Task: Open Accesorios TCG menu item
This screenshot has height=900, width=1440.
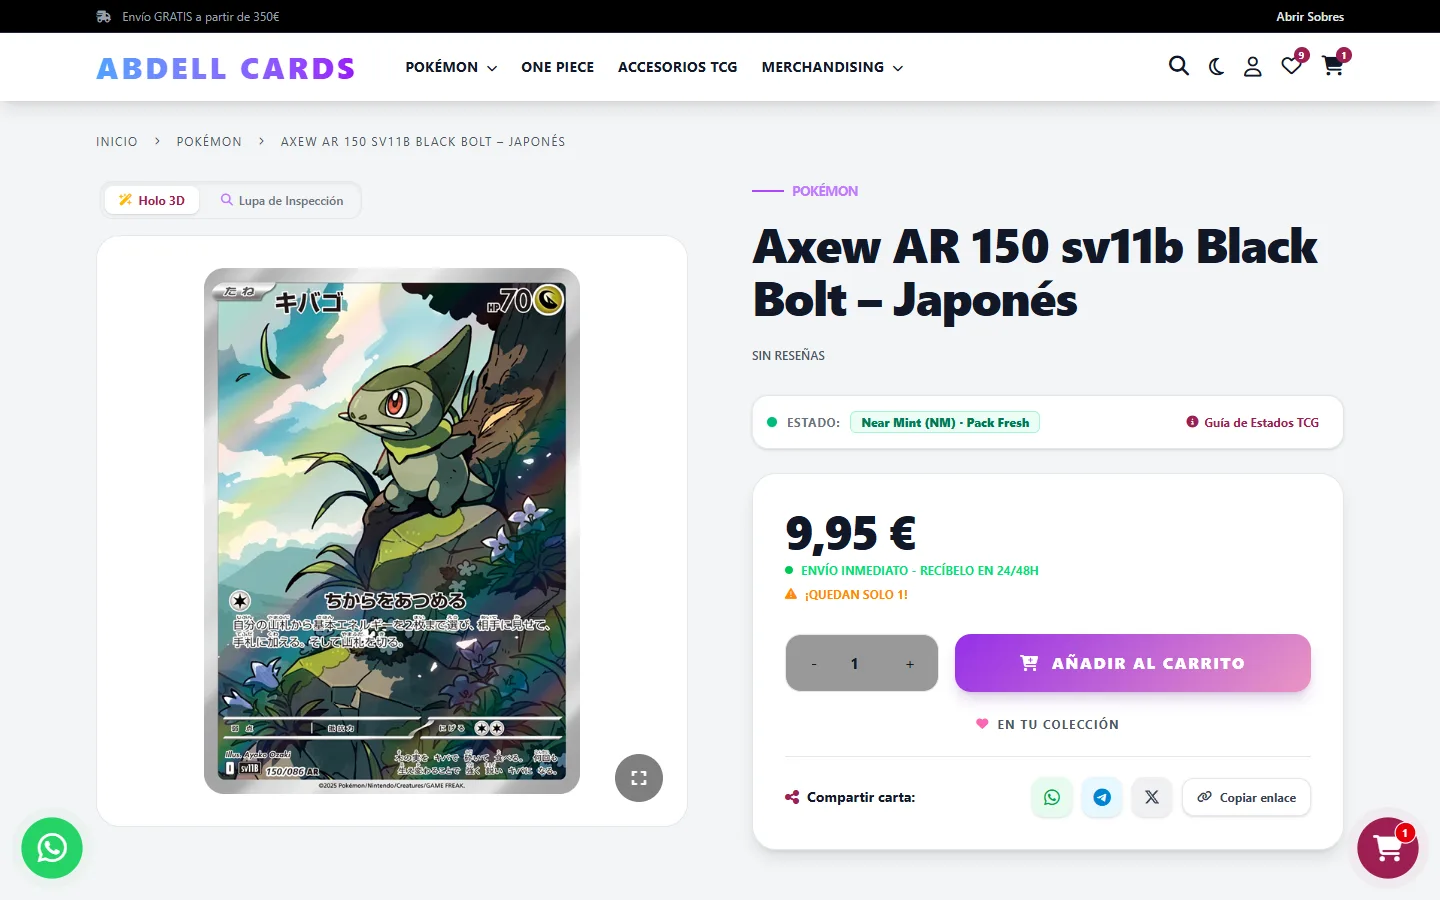Action: 677,67
